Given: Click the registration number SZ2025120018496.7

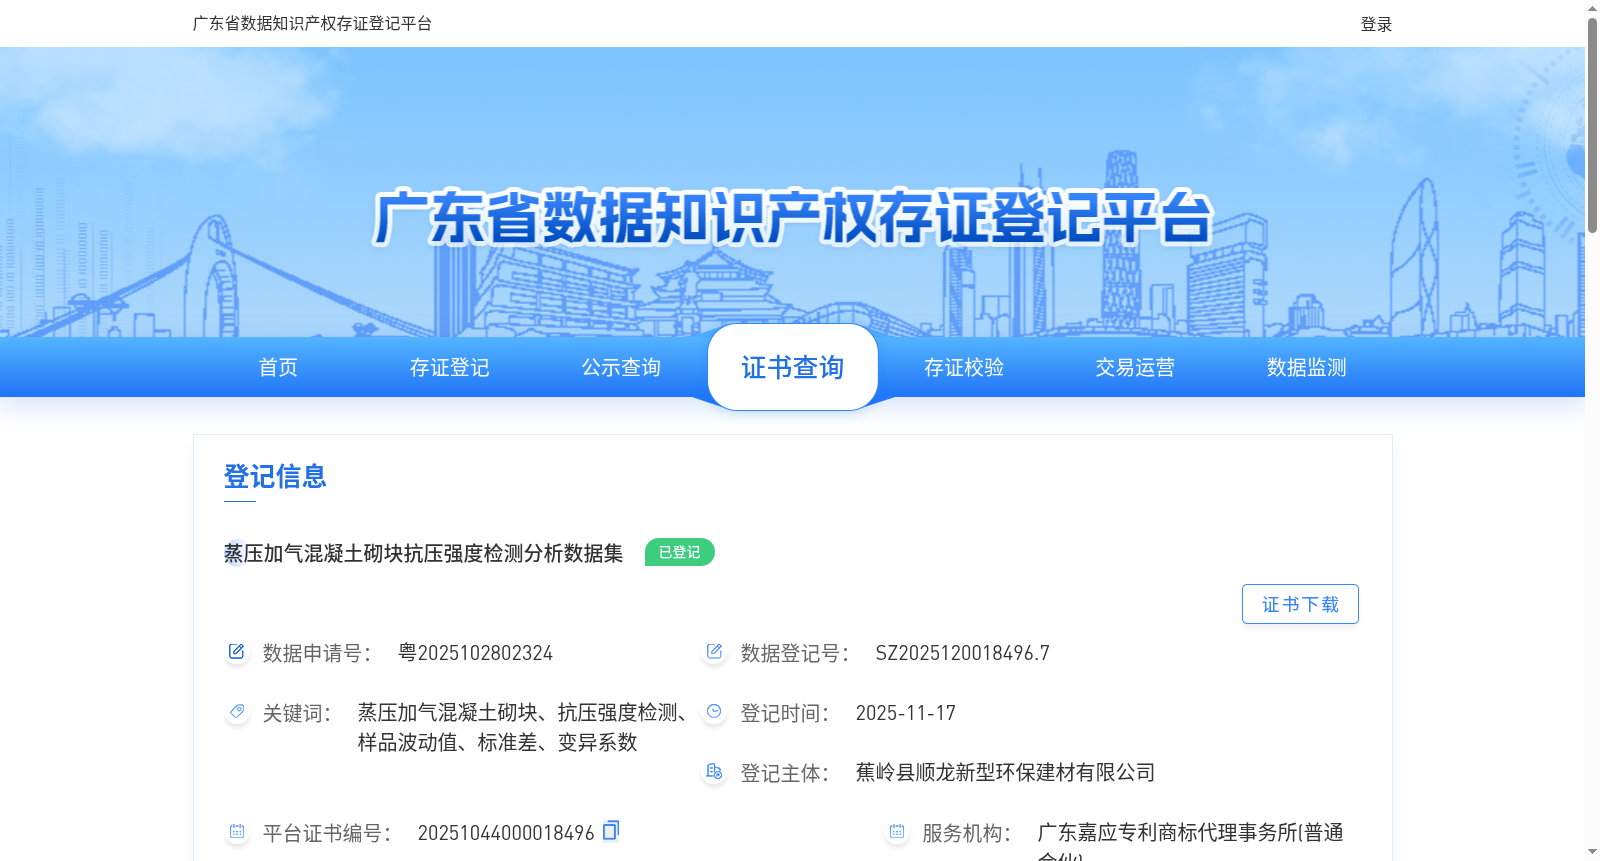Looking at the screenshot, I should coord(963,653).
